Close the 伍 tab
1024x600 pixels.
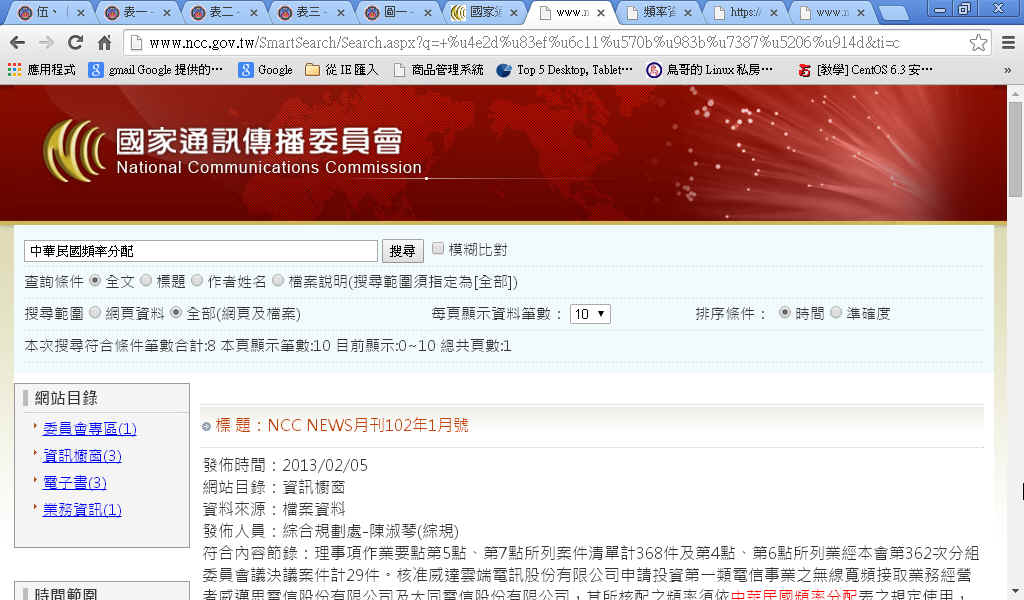tap(80, 12)
